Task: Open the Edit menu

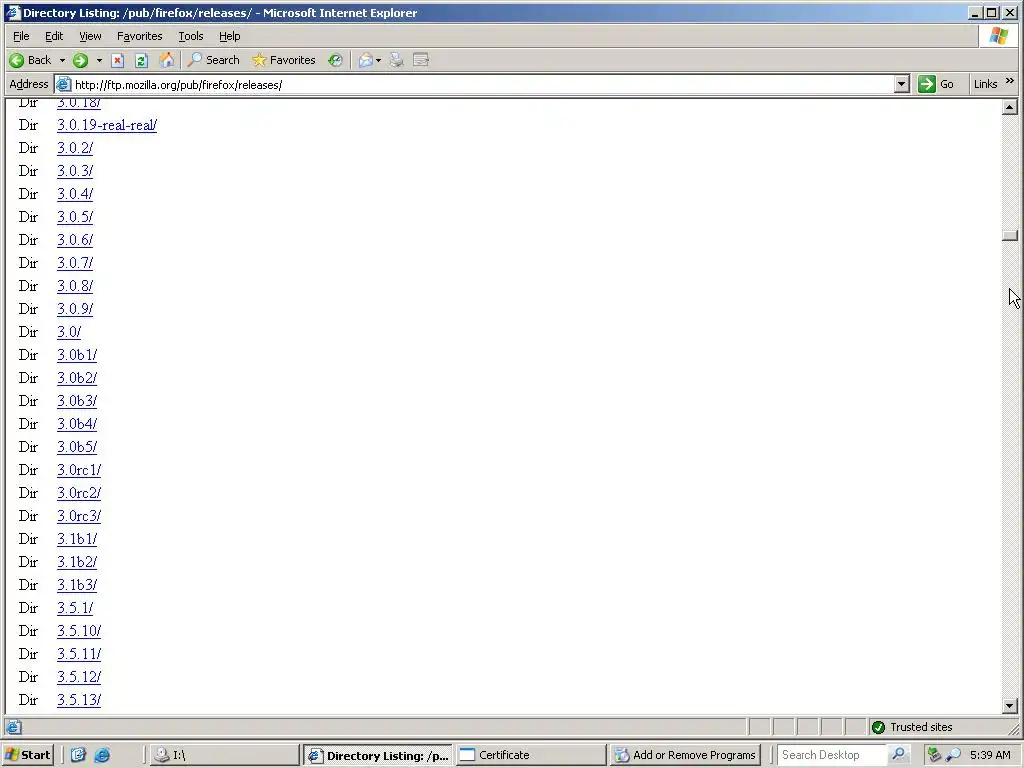Action: coord(54,36)
